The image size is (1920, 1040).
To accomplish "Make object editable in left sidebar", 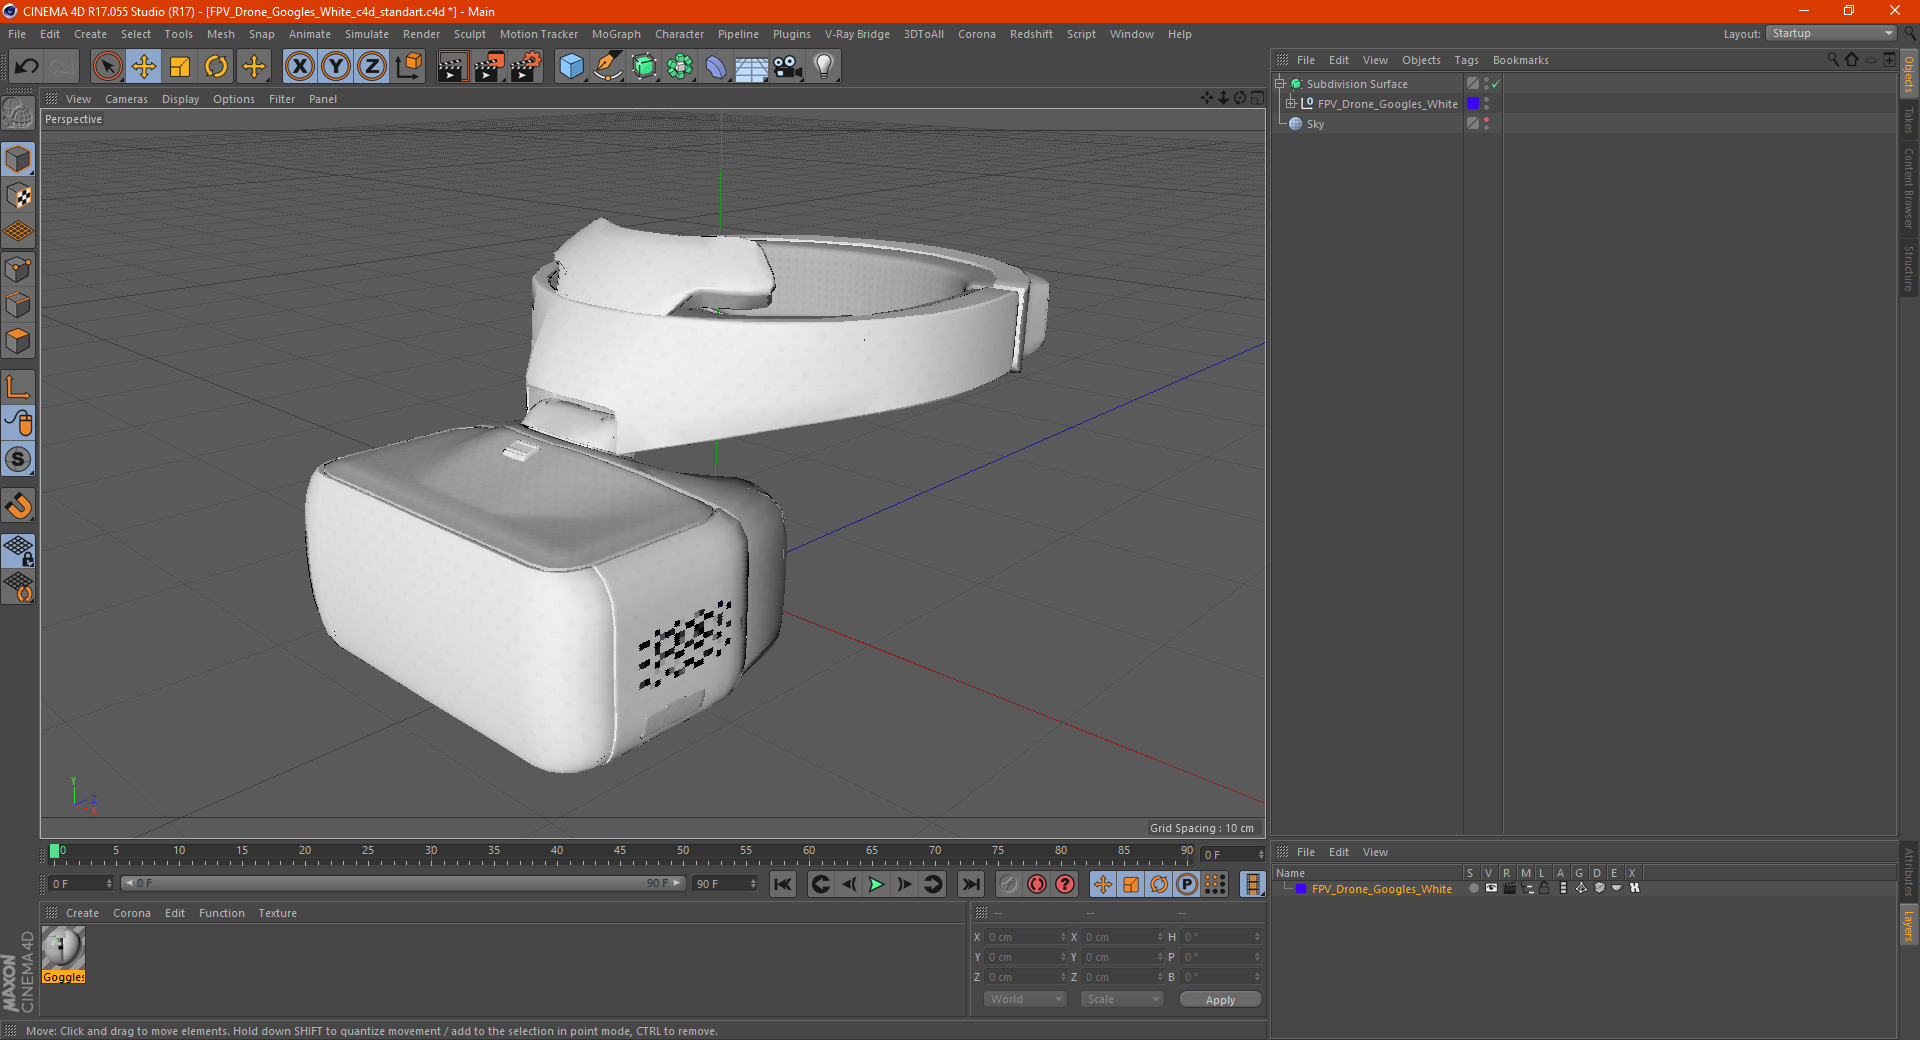I will pyautogui.click(x=18, y=112).
